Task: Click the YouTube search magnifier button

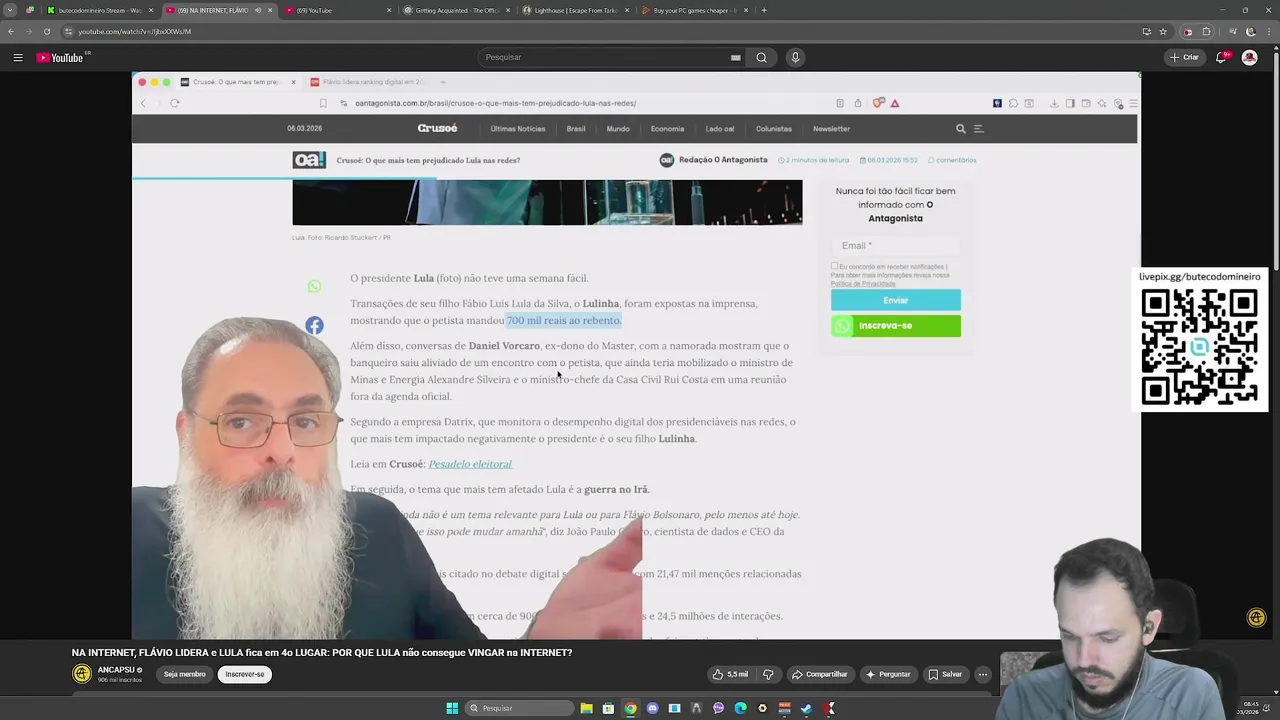Action: coord(761,57)
